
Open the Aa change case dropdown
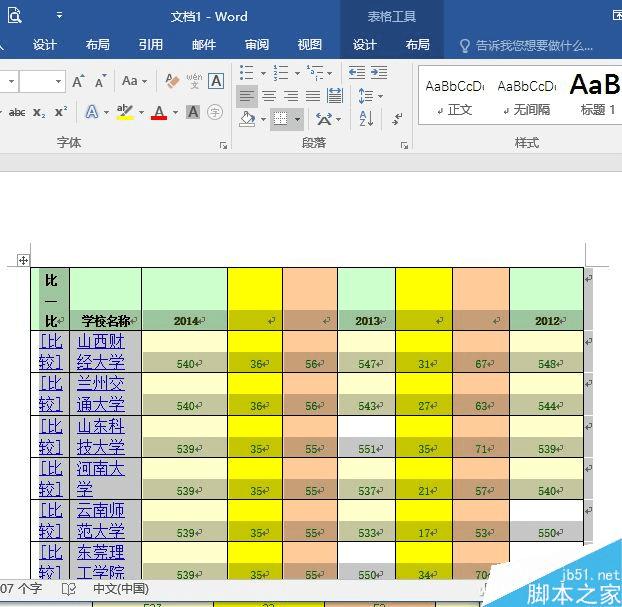(134, 81)
